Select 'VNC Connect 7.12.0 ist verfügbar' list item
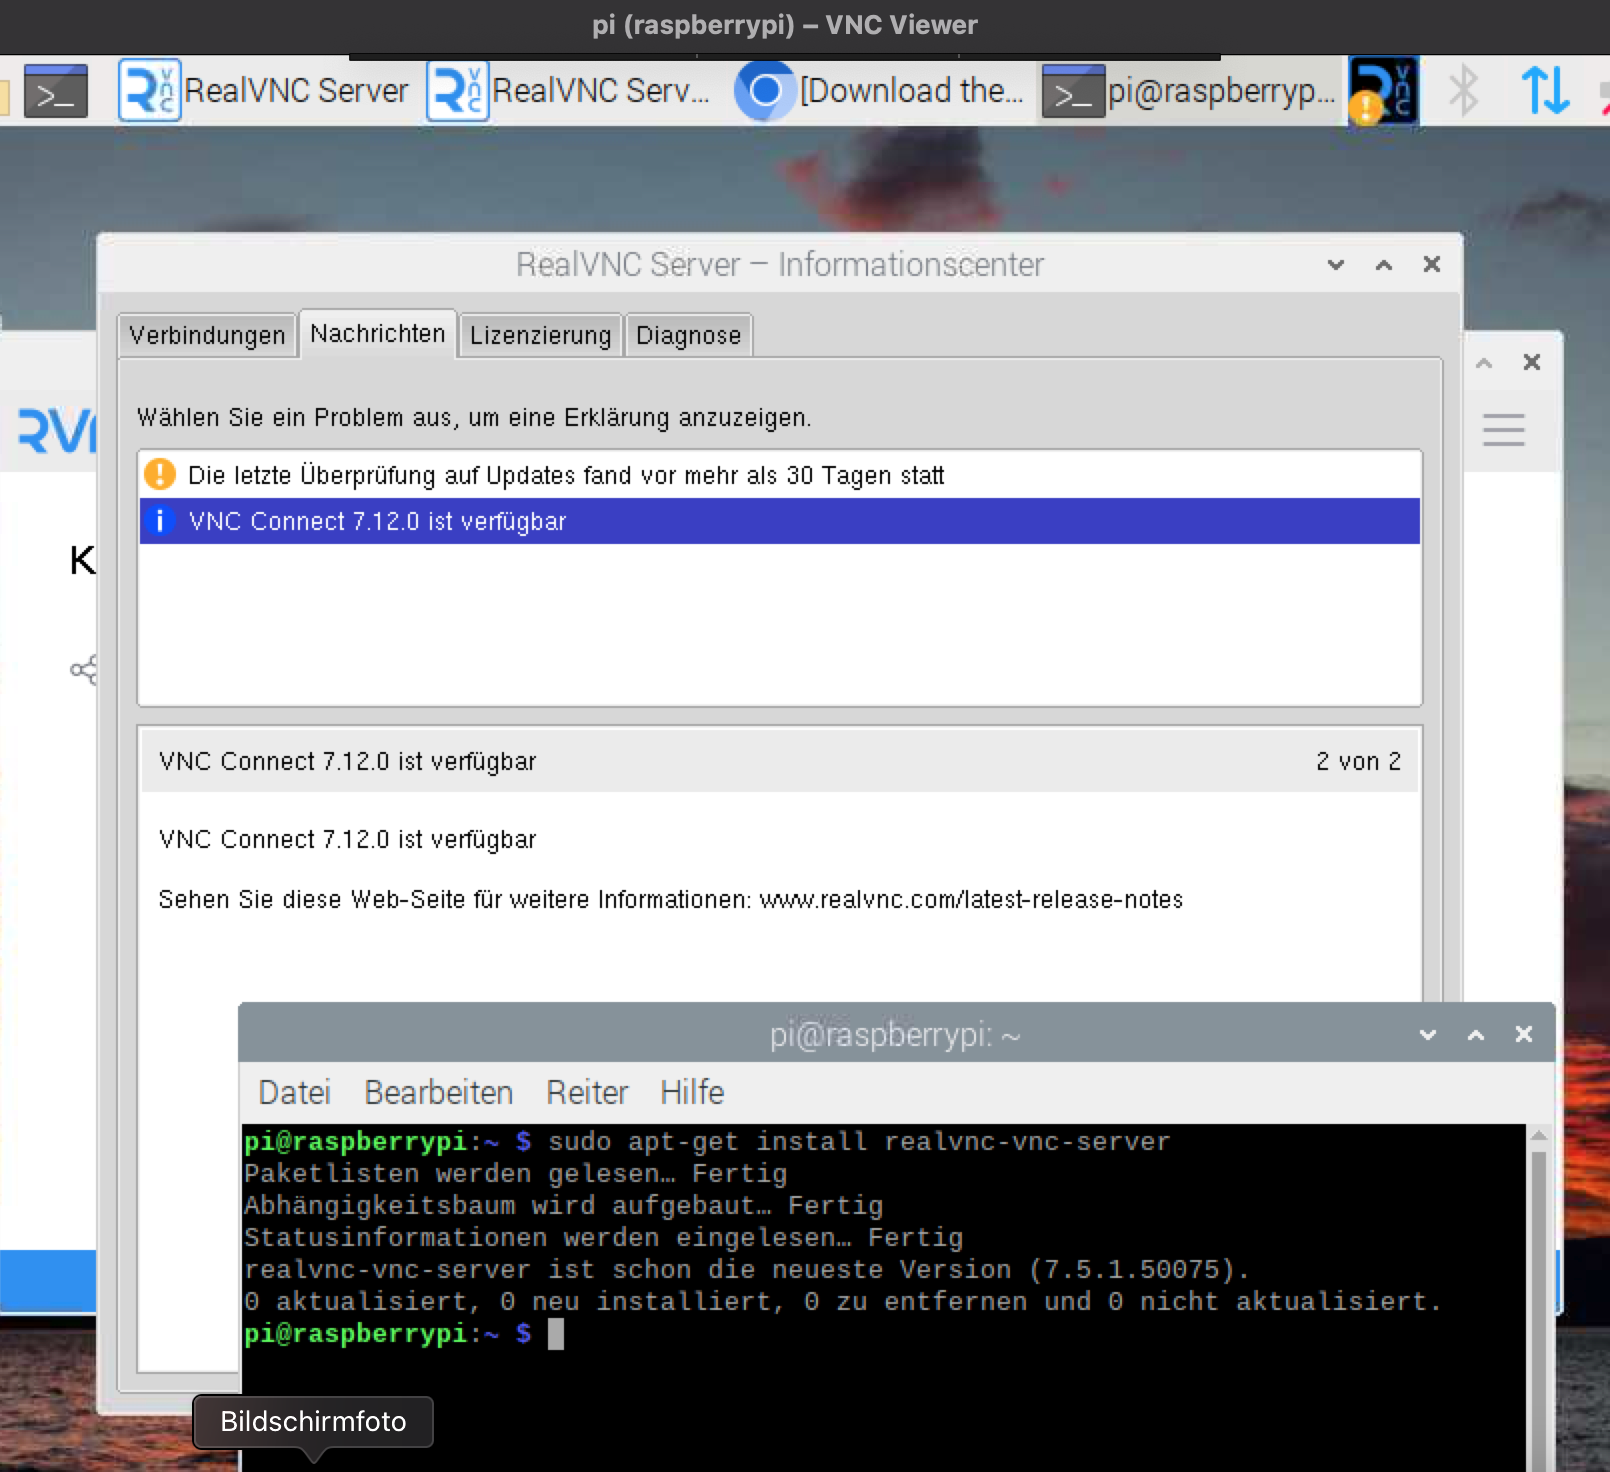Screen dimensions: 1610x1472 (x=377, y=522)
